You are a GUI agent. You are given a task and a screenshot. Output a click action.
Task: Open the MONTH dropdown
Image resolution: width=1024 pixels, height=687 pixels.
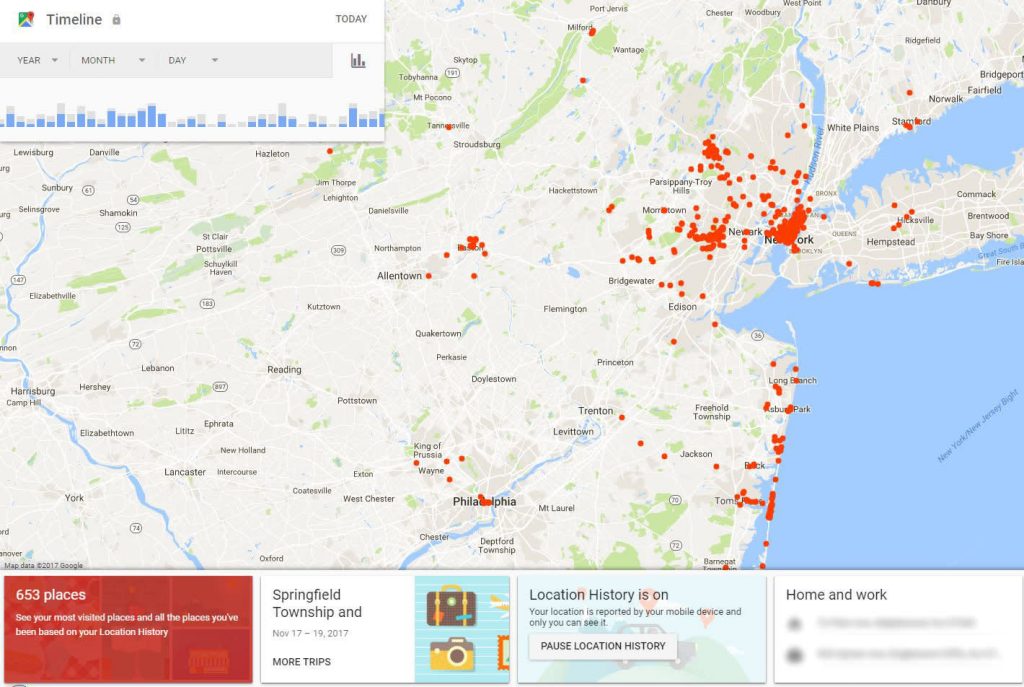coord(112,60)
